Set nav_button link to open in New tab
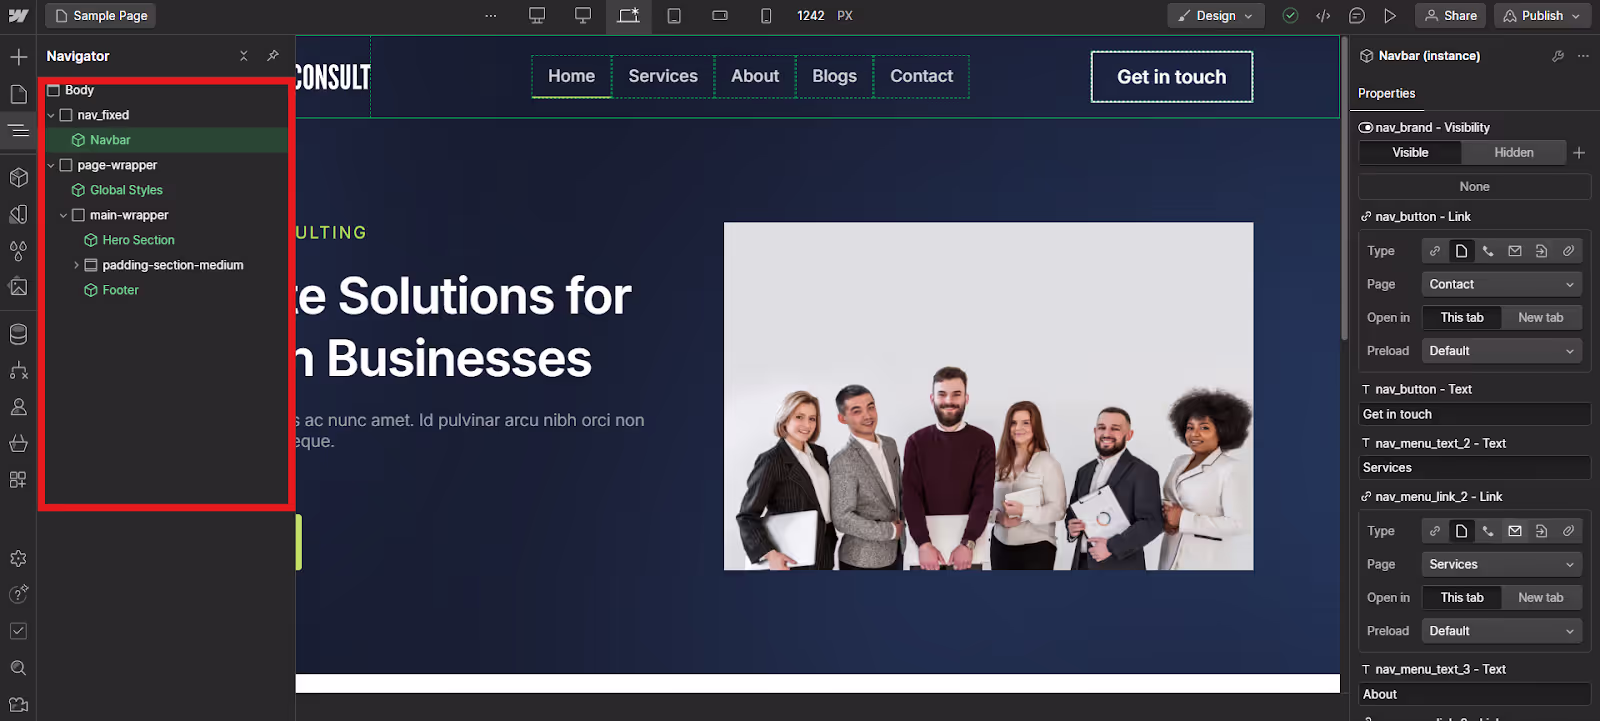 1540,318
